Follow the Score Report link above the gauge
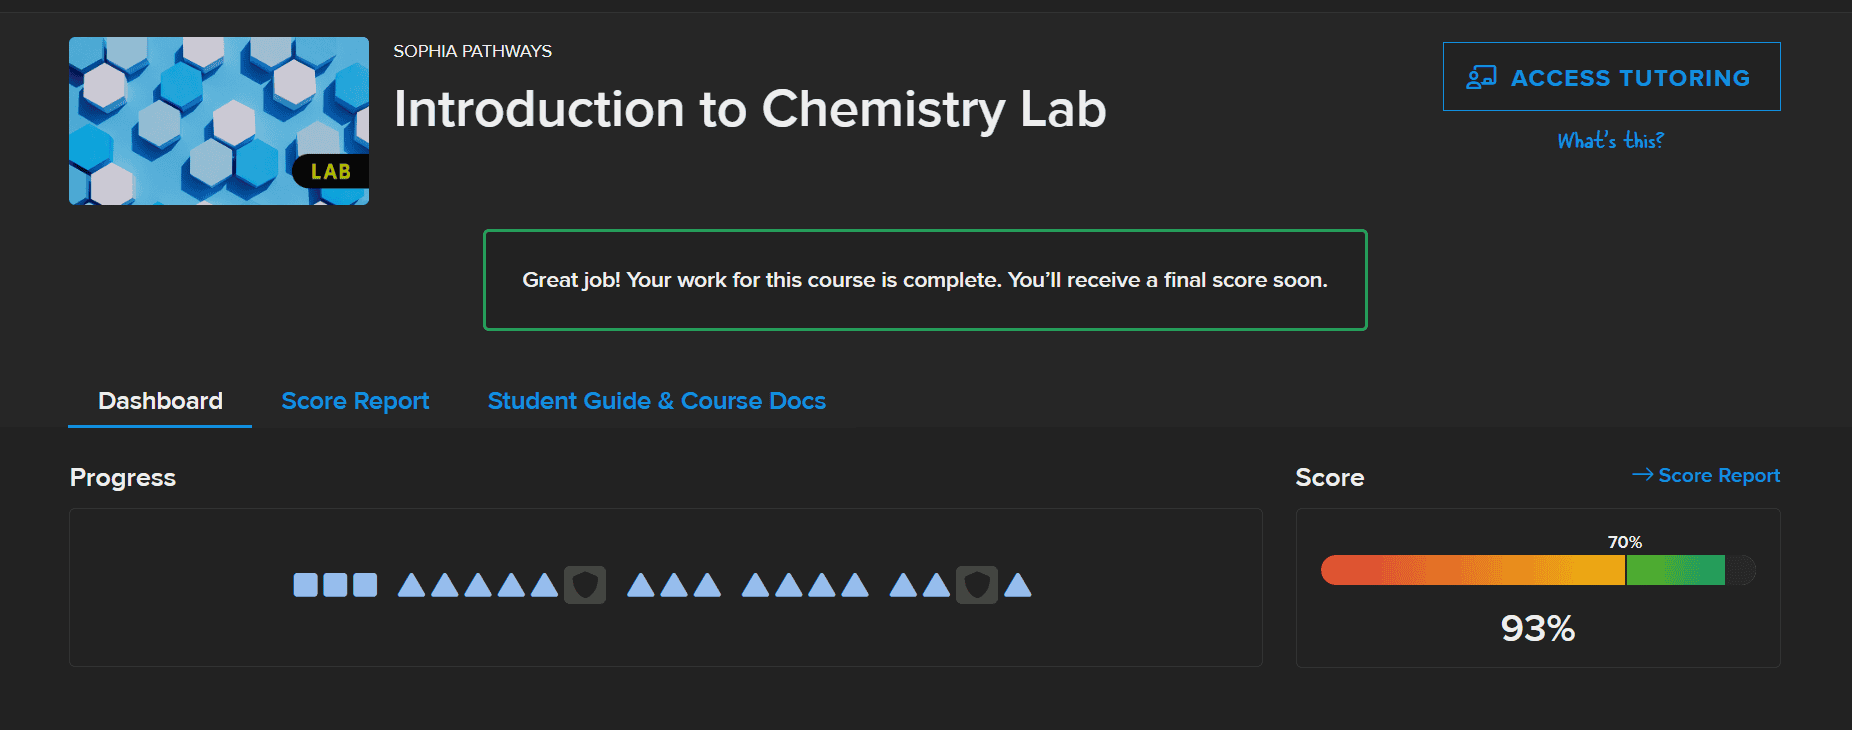1852x730 pixels. pos(1718,475)
